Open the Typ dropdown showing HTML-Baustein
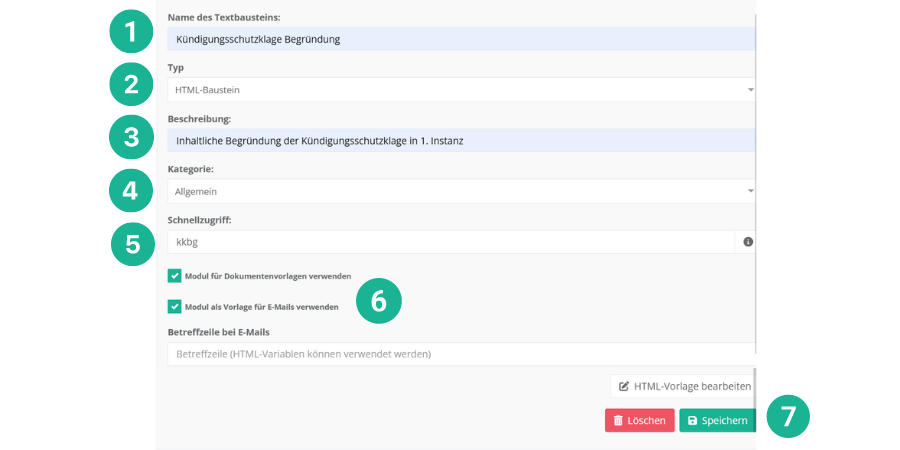Viewport: 900px width, 450px height. click(x=460, y=90)
